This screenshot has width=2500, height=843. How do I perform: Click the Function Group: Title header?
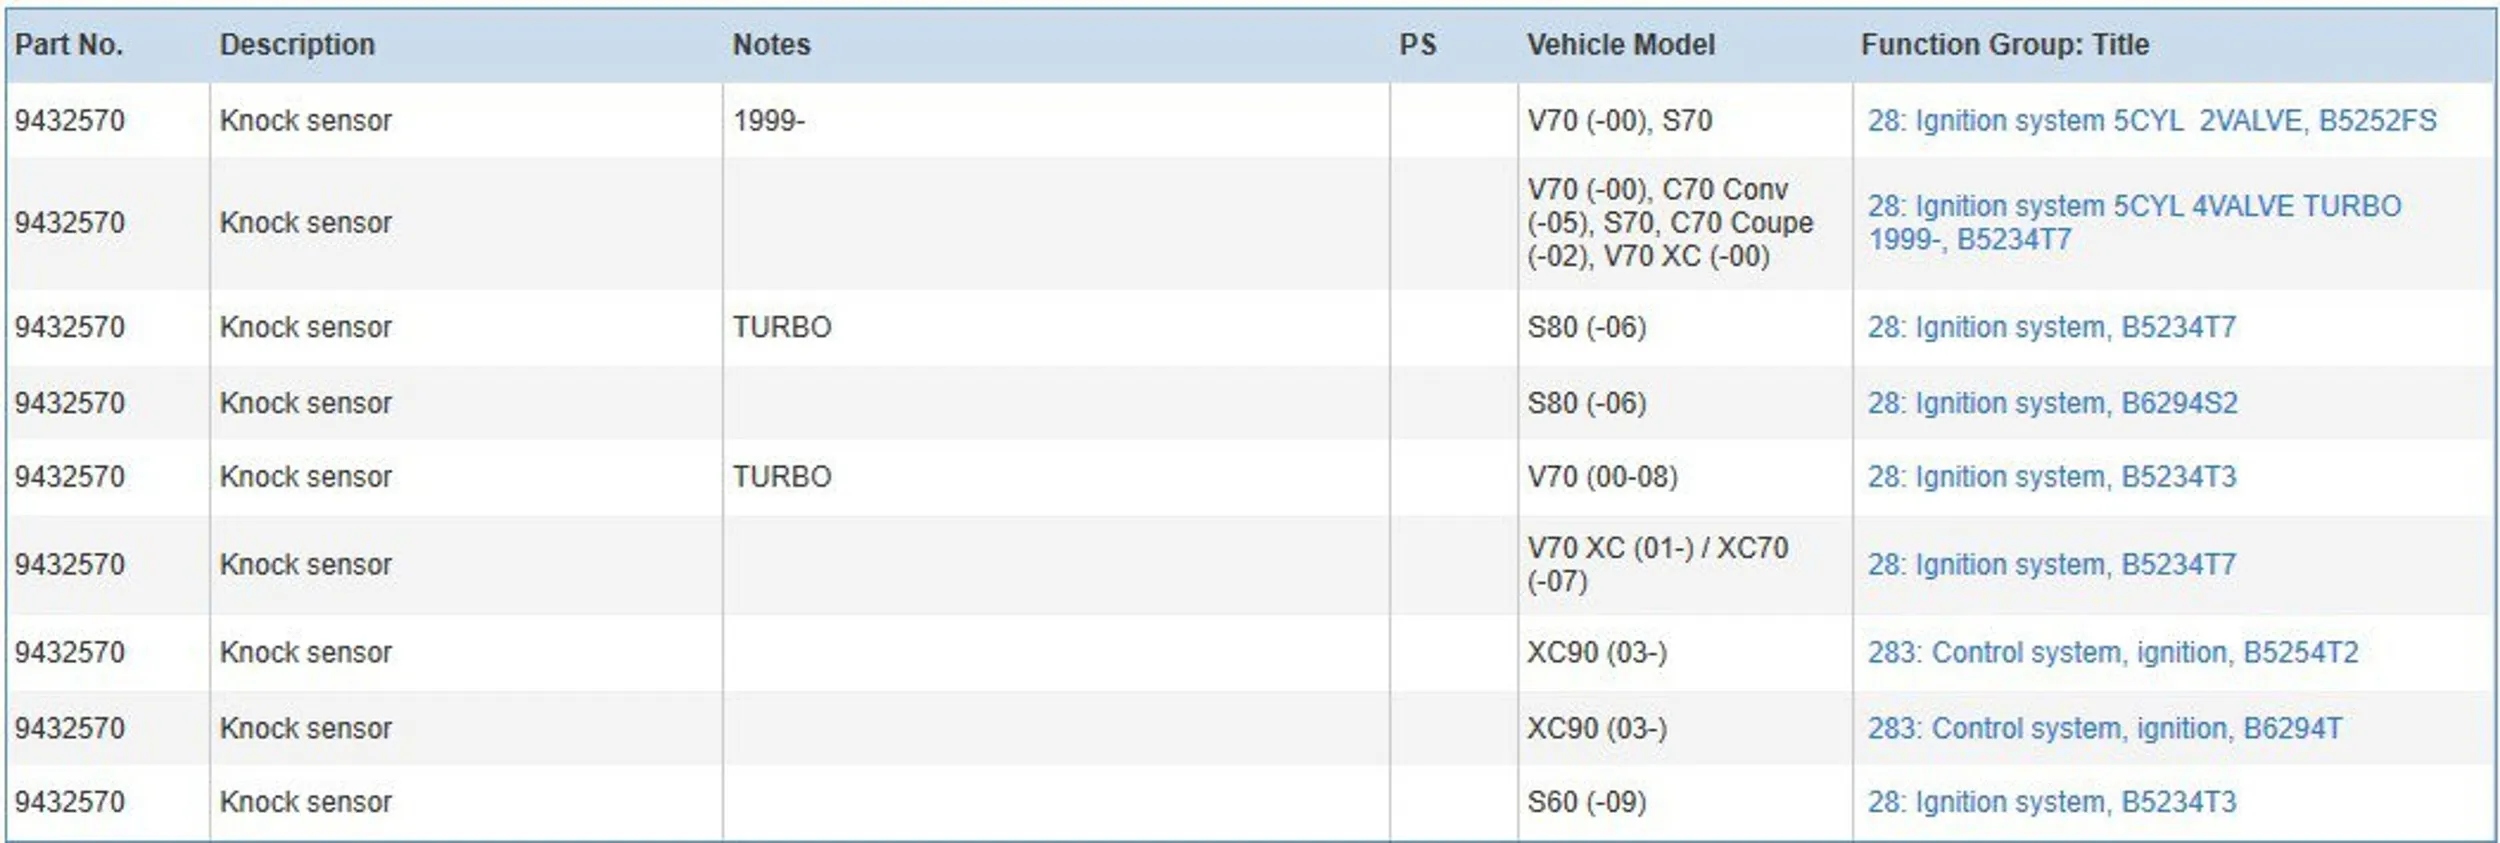(2004, 45)
